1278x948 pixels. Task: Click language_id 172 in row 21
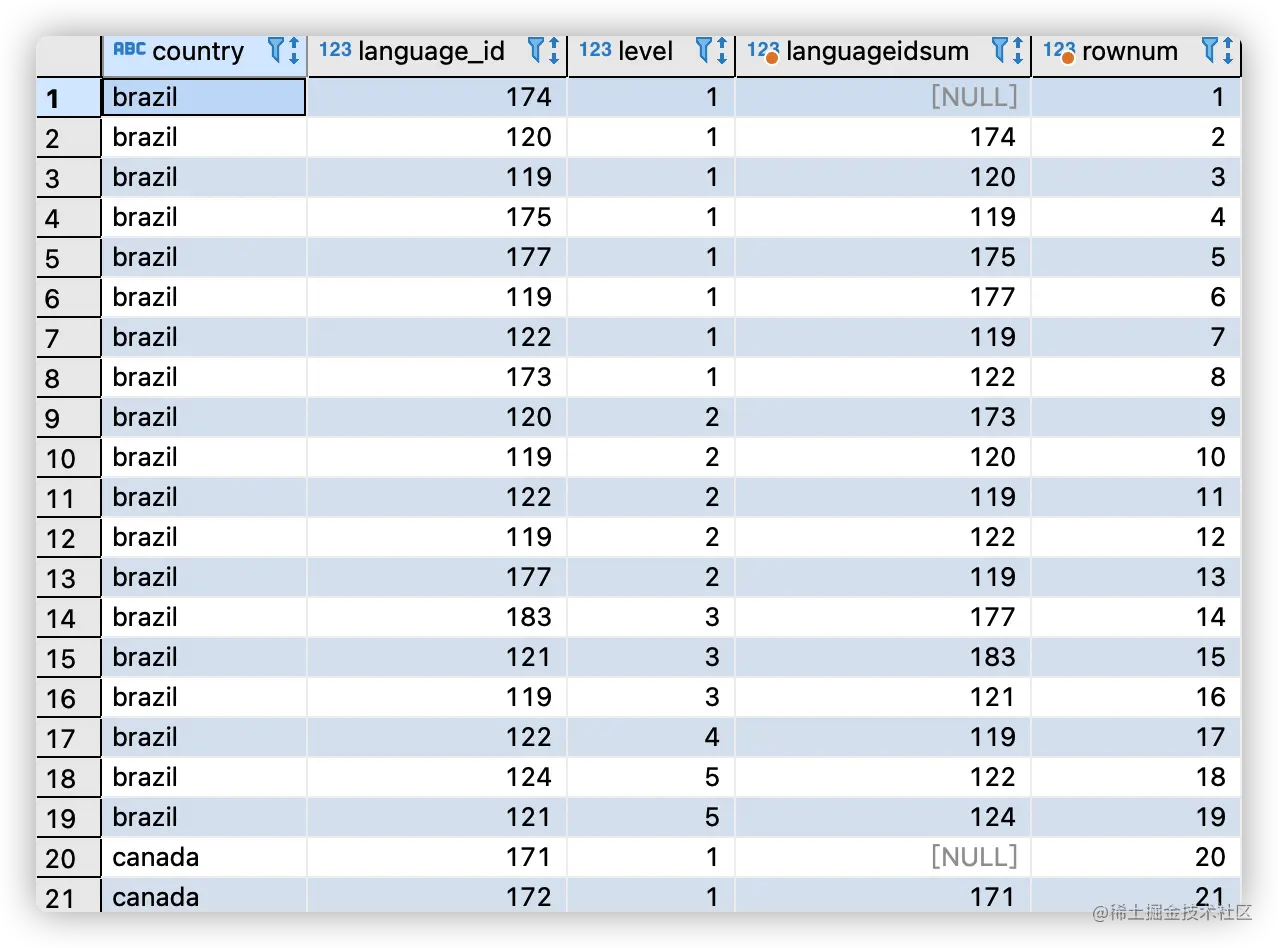click(437, 895)
